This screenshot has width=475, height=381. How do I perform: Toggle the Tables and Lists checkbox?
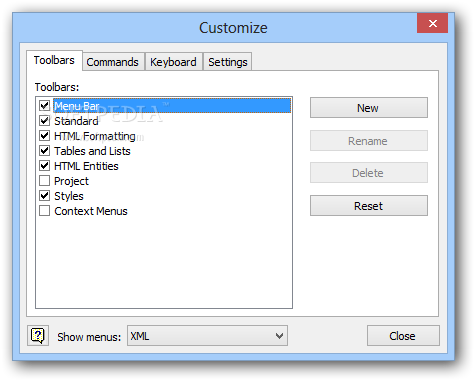[x=44, y=151]
